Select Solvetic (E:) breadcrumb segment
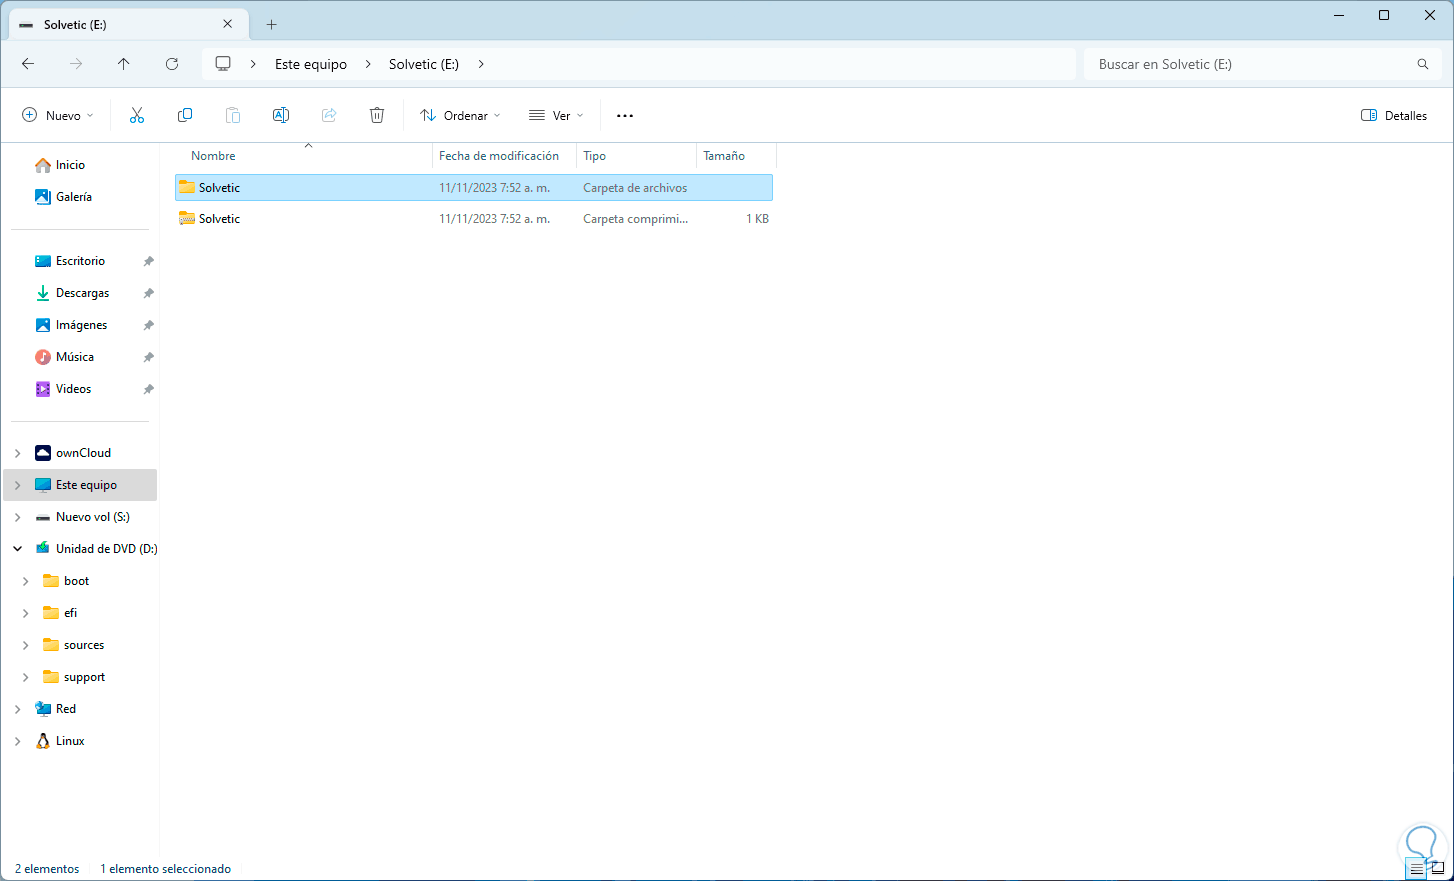 coord(424,64)
